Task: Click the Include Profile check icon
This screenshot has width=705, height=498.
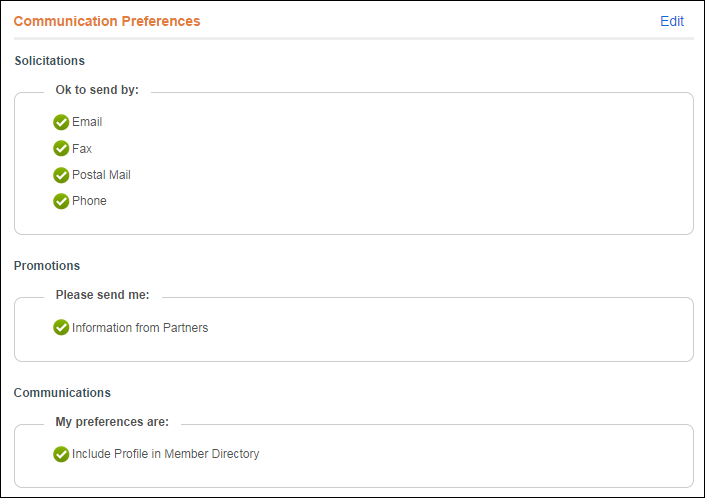Action: point(61,454)
